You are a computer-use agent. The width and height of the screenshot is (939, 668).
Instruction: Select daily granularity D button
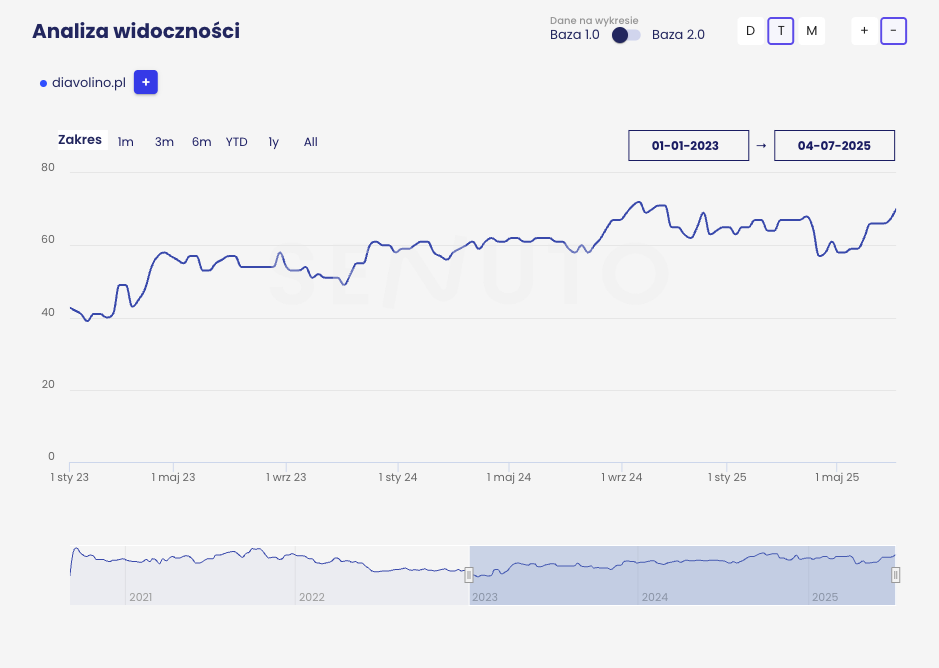click(750, 31)
